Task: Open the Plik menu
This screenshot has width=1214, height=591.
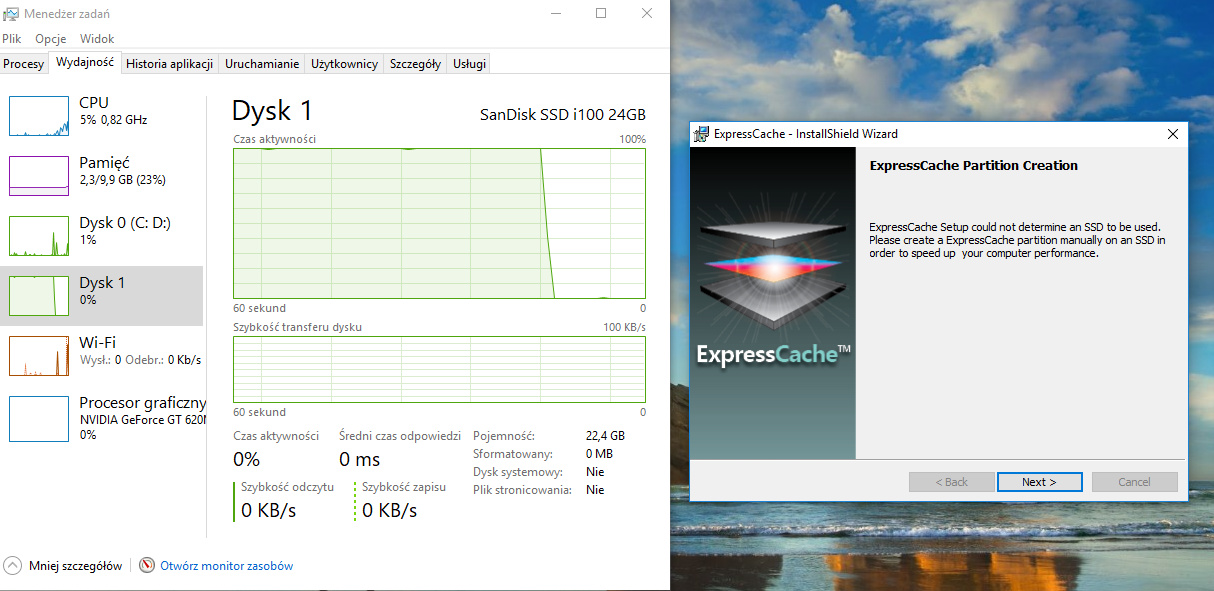Action: [x=12, y=39]
